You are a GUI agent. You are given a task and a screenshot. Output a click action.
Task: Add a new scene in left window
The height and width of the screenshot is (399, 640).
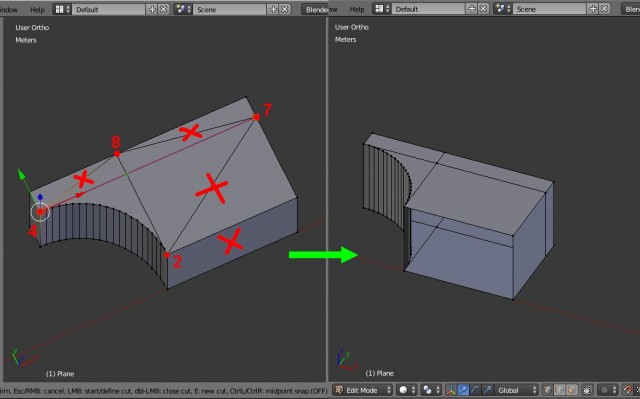[273, 9]
